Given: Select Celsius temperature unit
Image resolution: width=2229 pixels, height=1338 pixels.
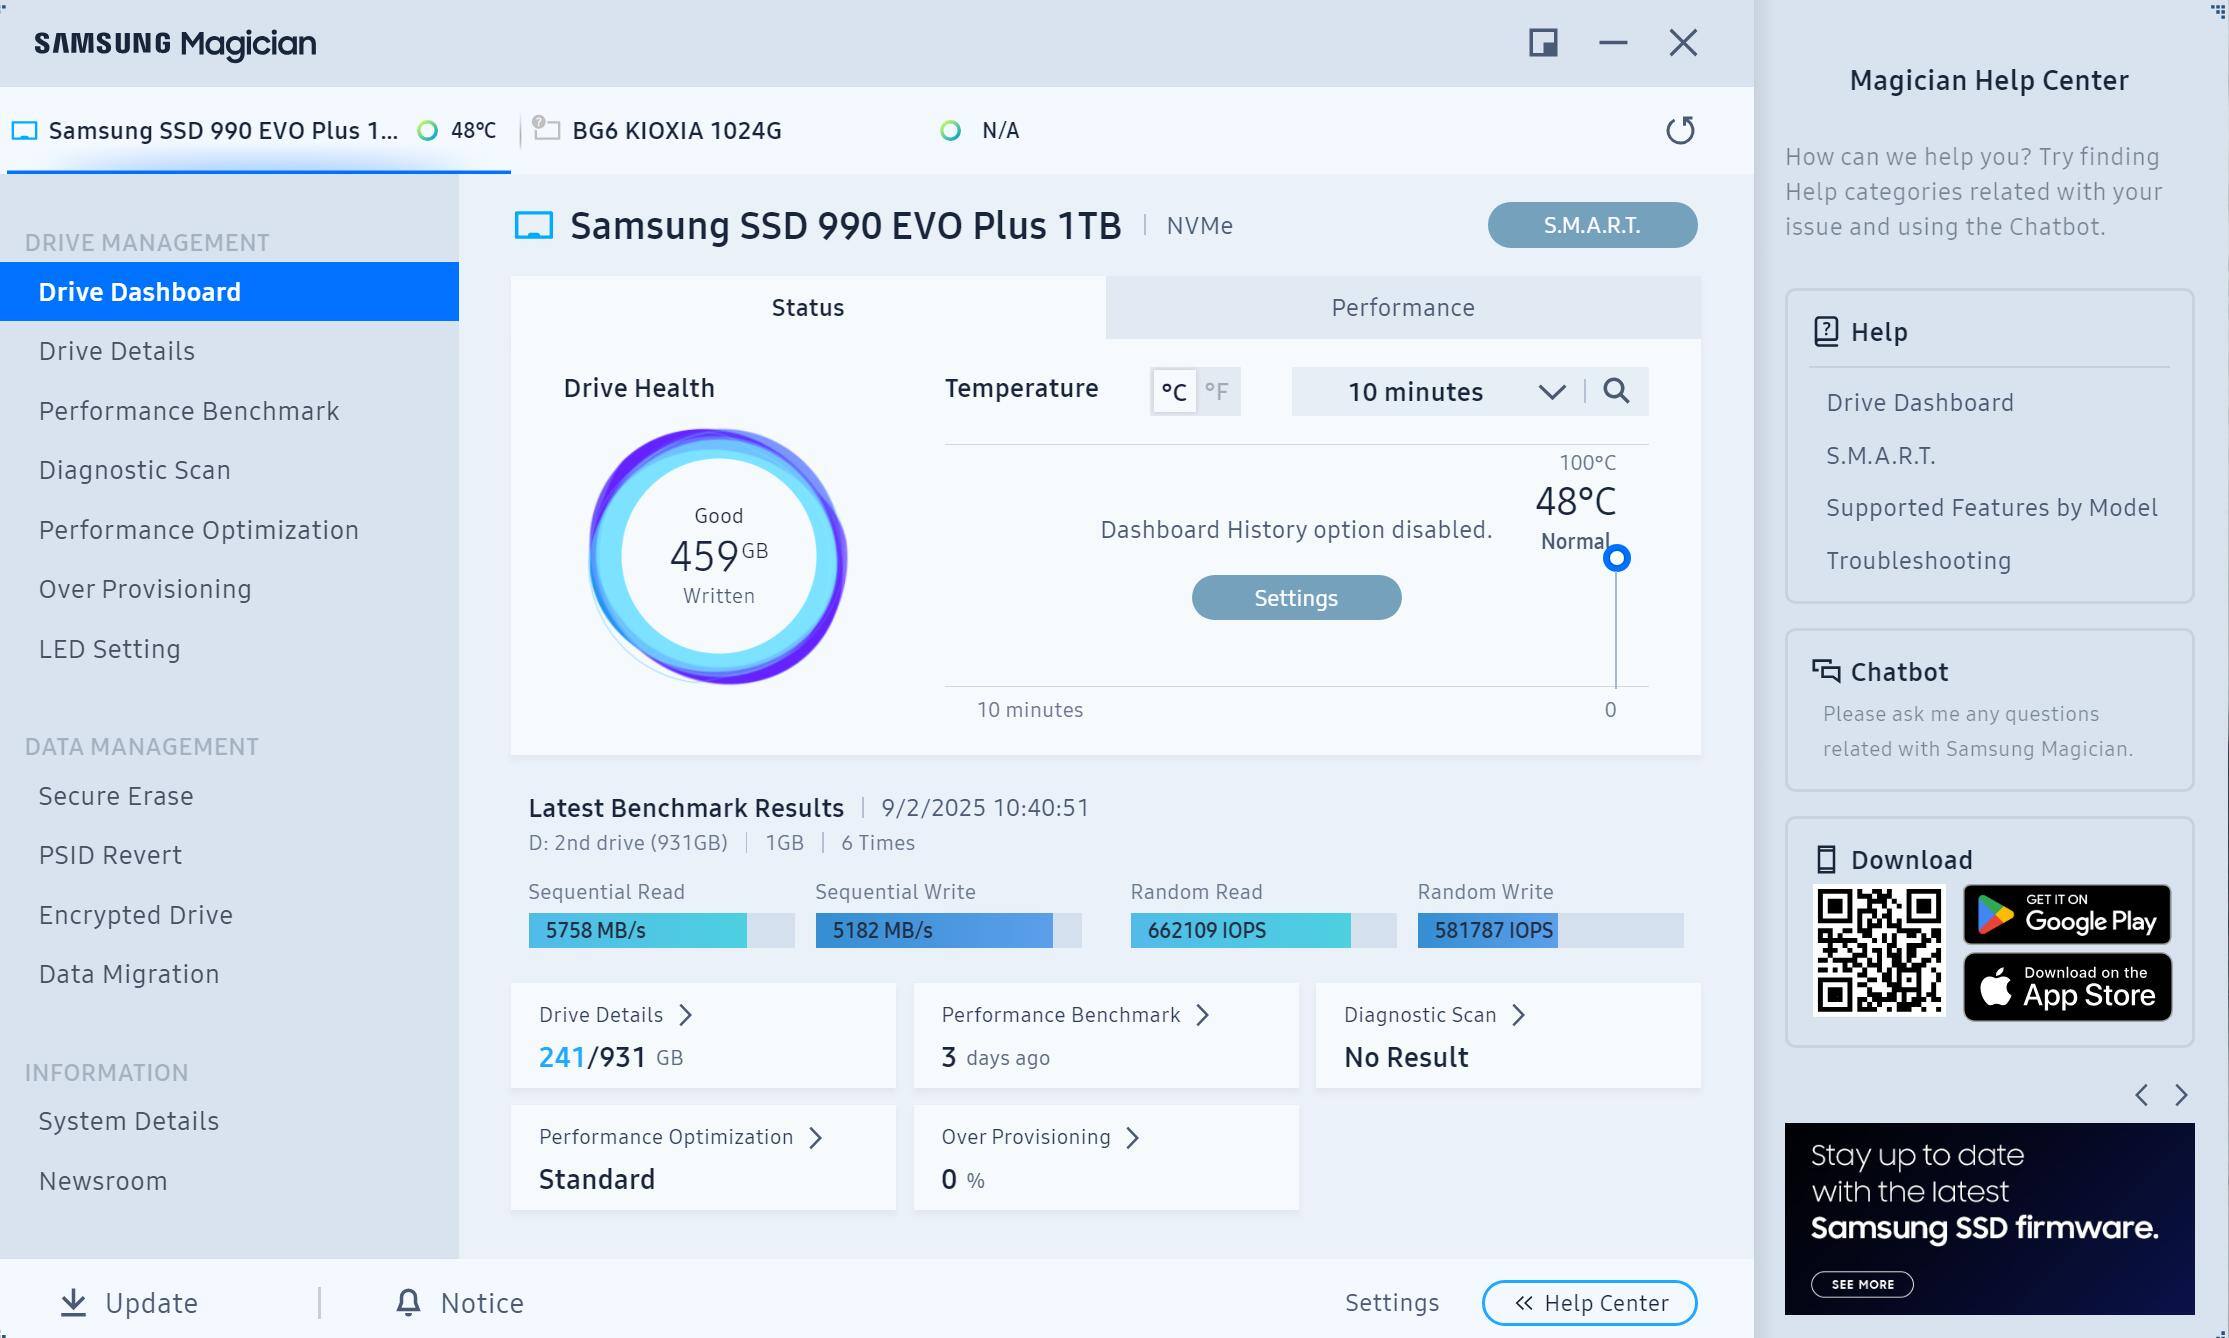Looking at the screenshot, I should coord(1174,391).
